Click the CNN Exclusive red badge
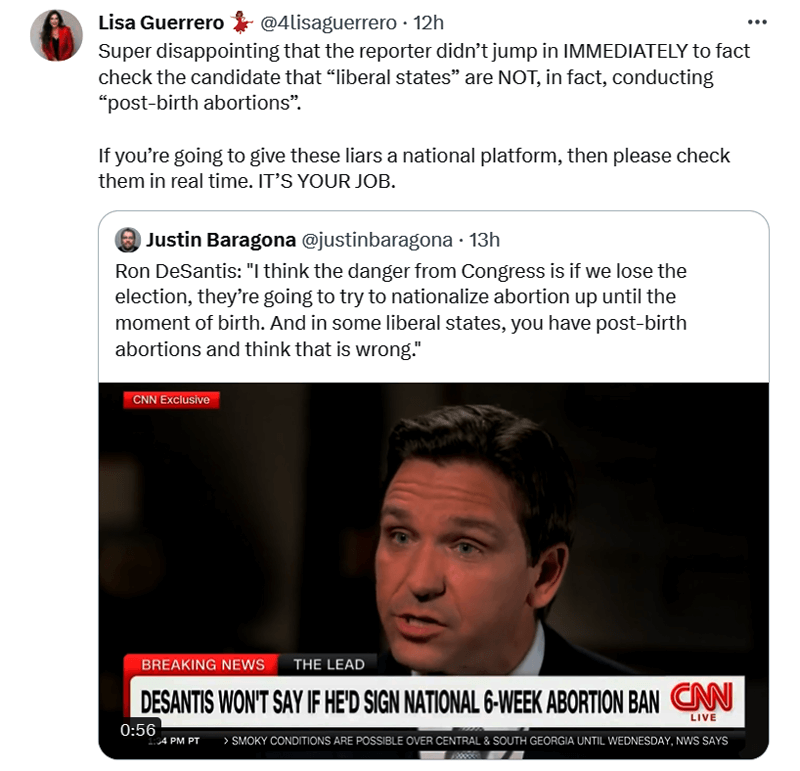Screen dimensions: 800x771 tap(171, 400)
